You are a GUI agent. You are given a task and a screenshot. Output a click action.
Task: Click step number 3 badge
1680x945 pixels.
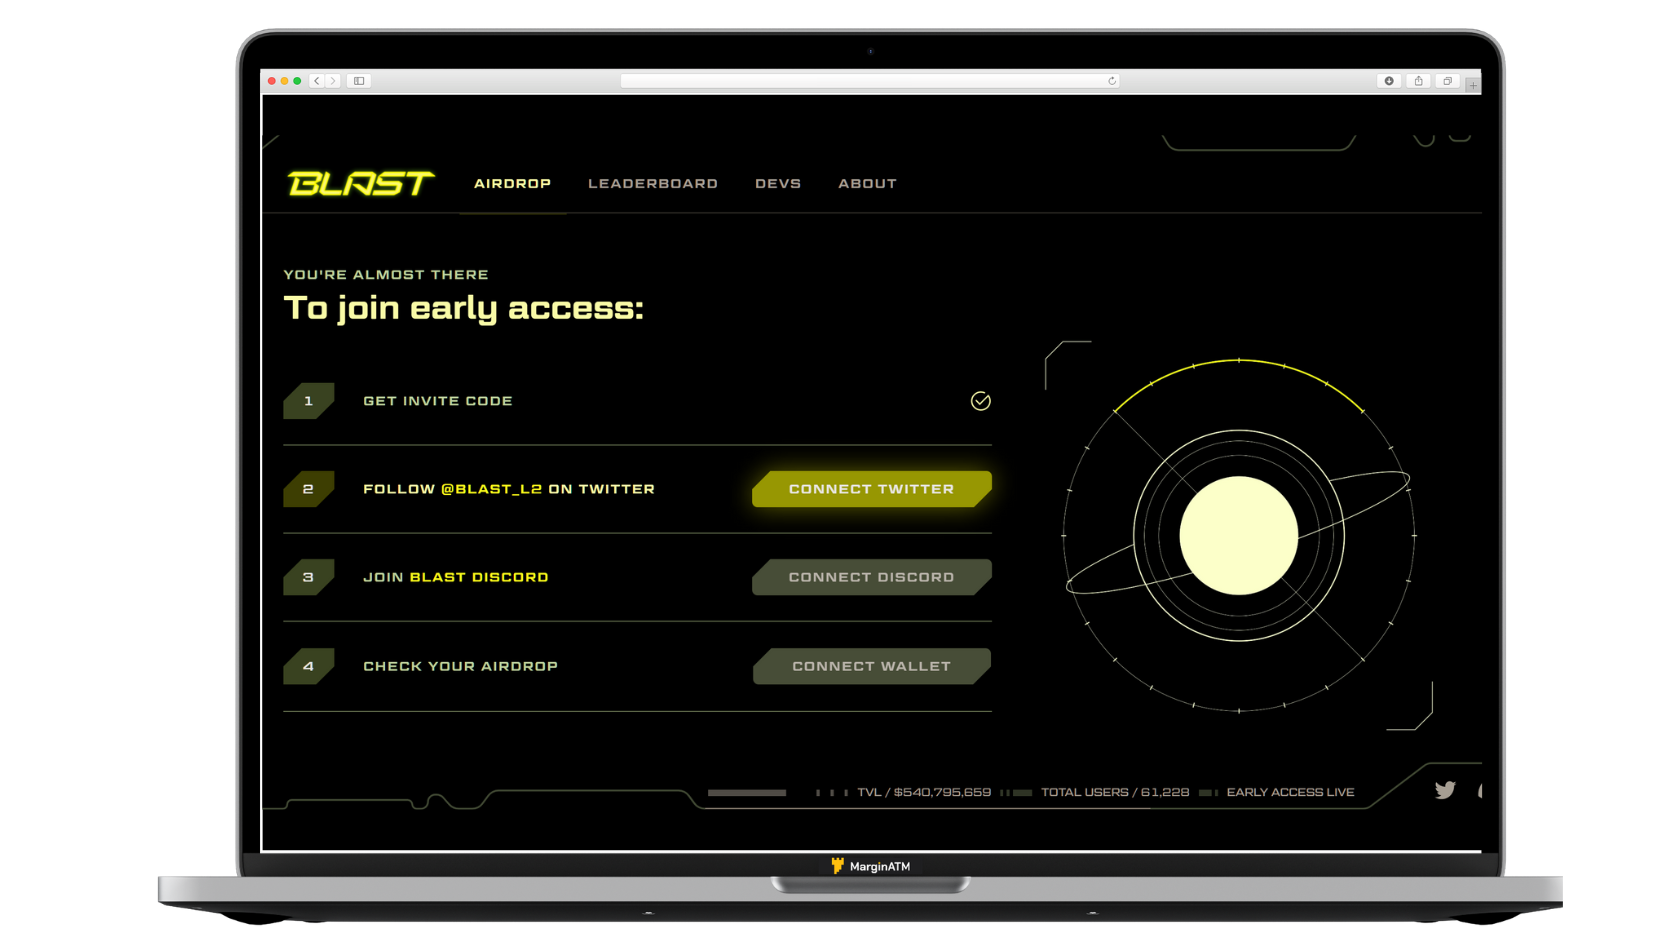tap(309, 577)
